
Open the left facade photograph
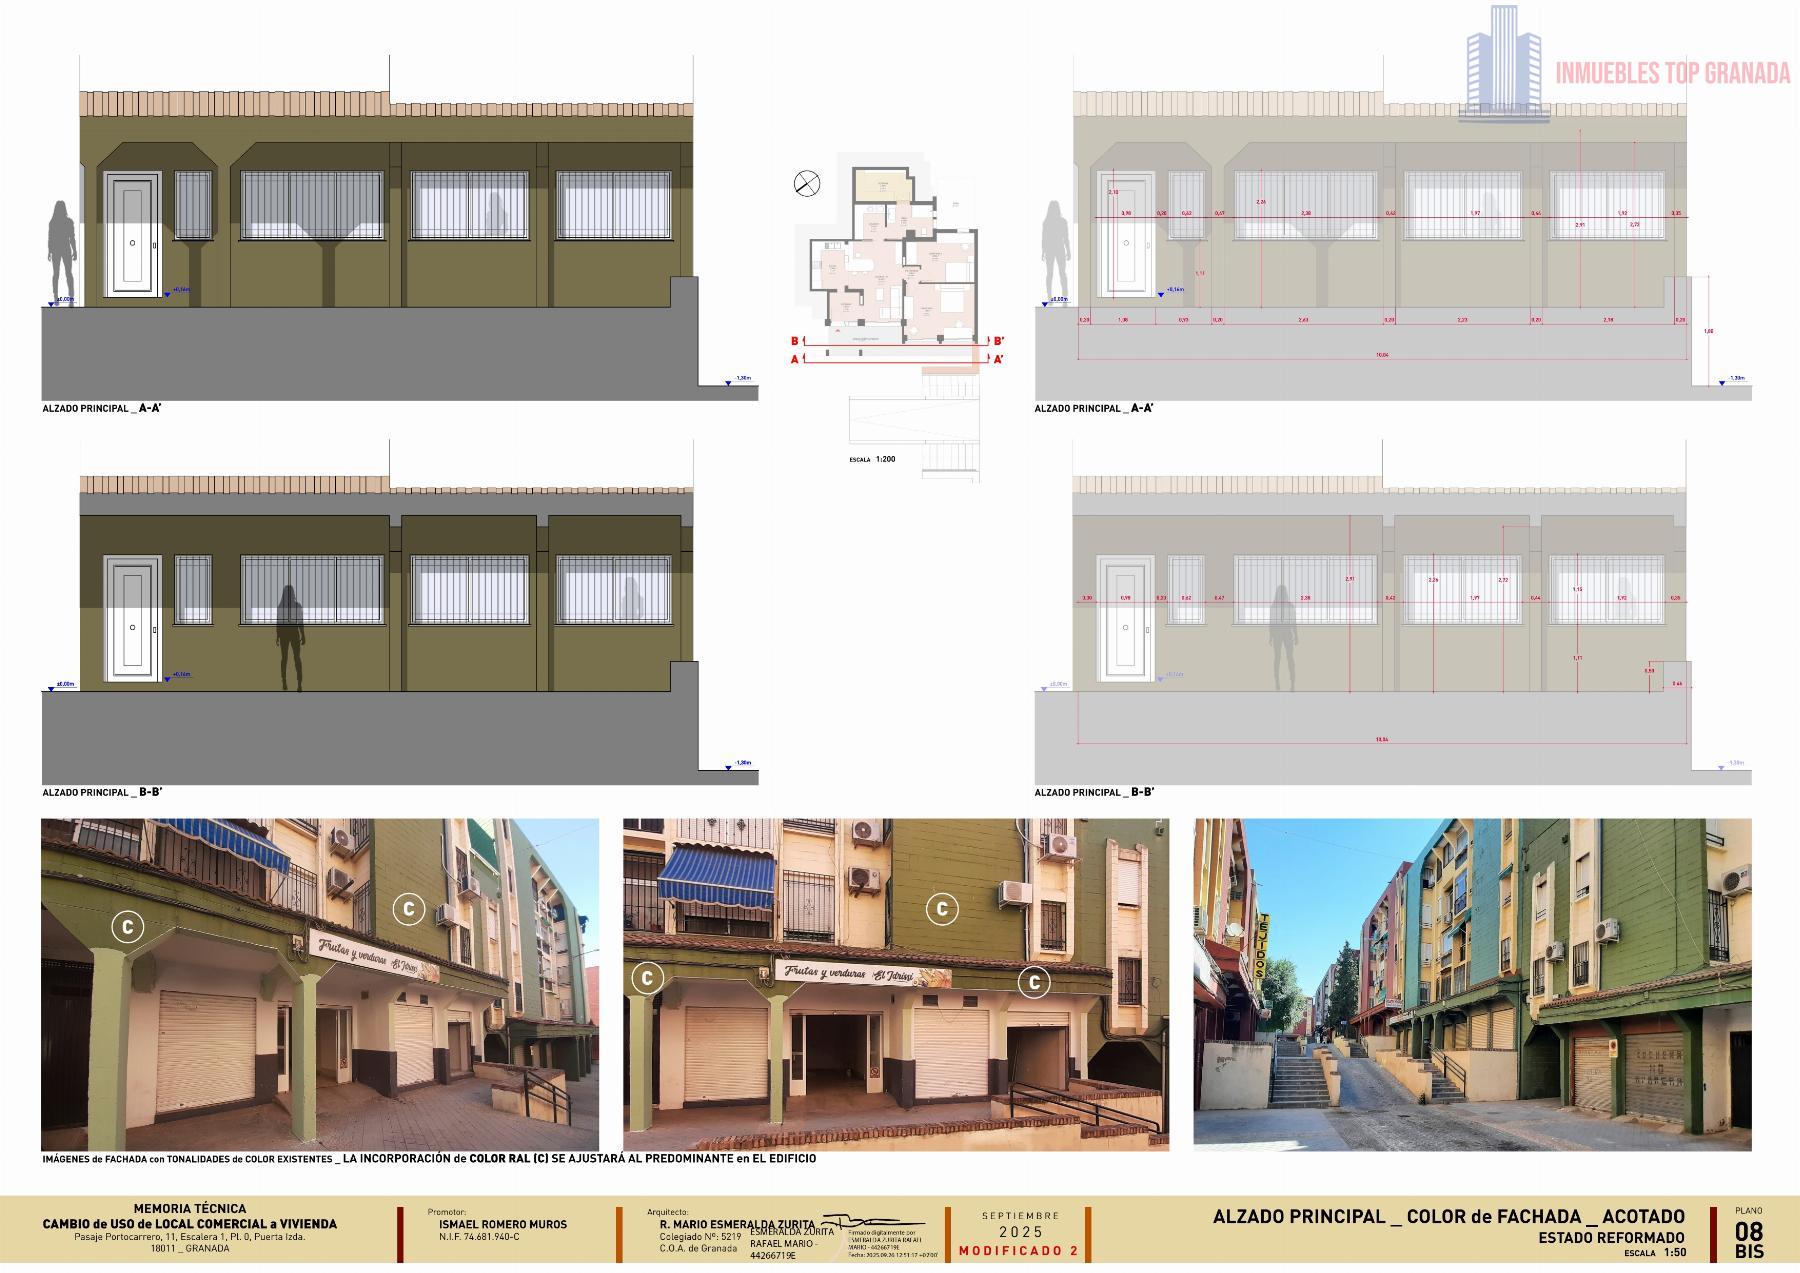(320, 985)
